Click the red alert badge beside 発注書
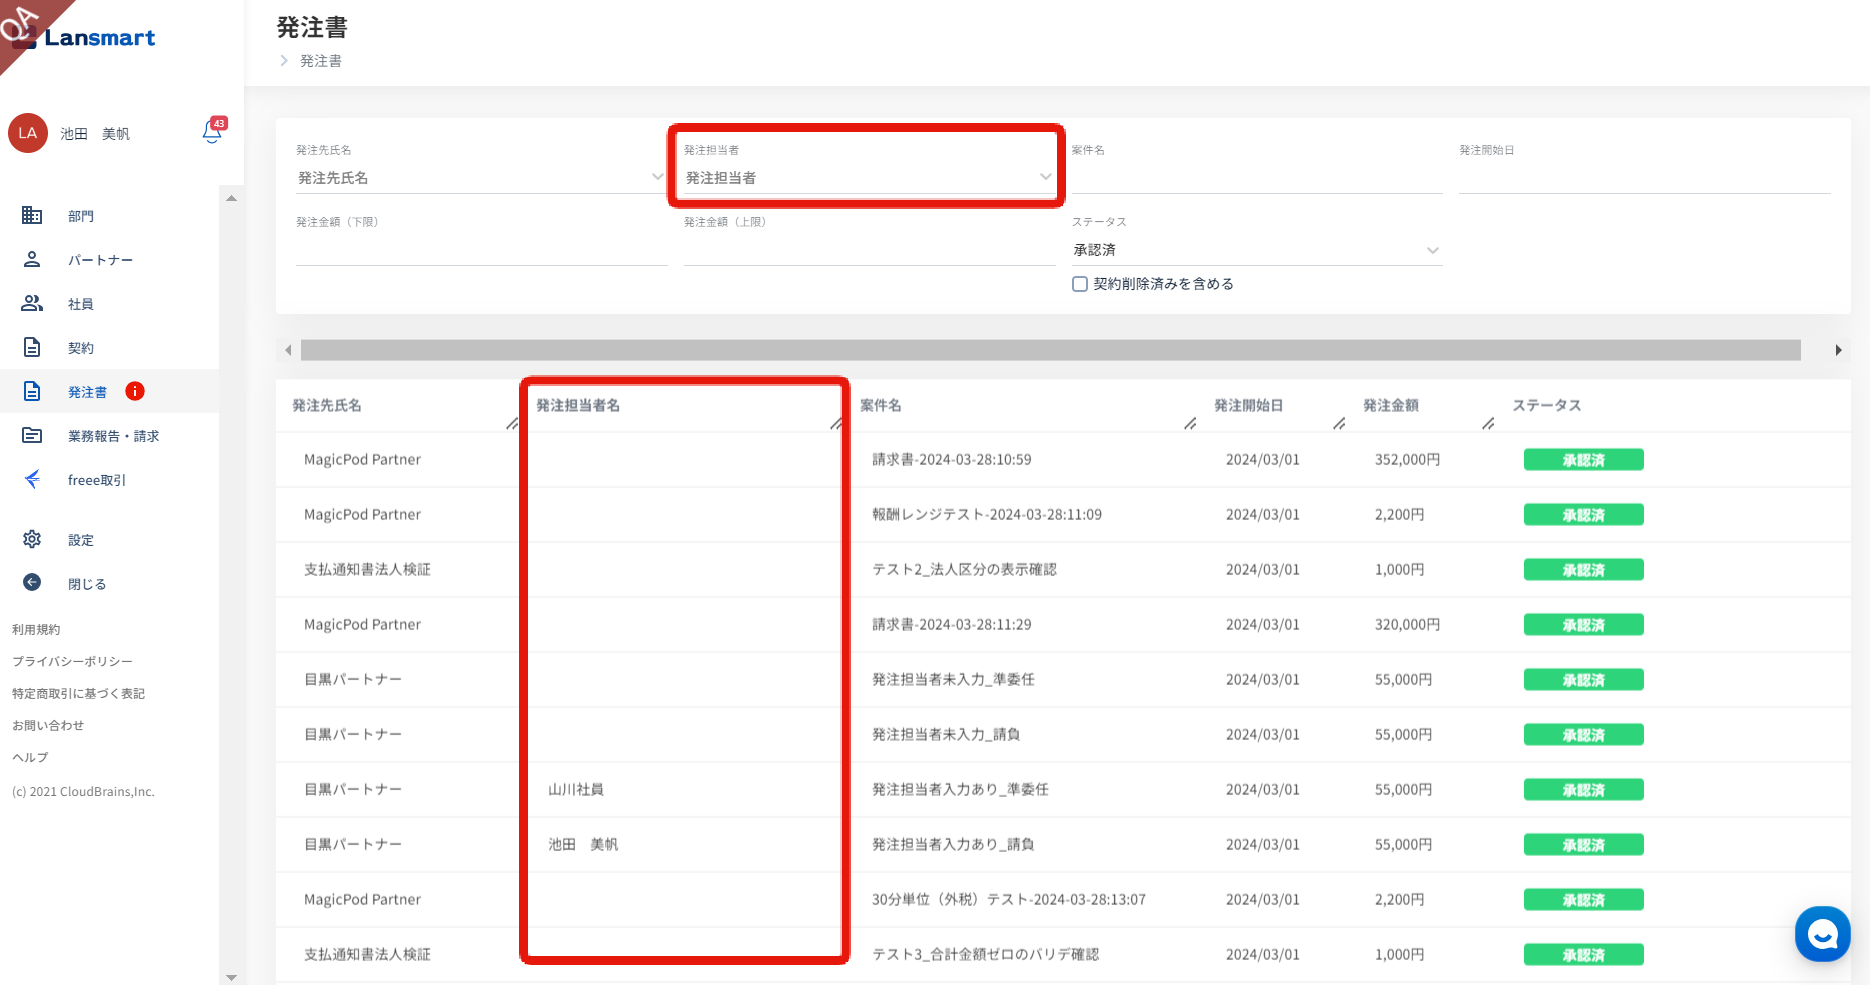This screenshot has height=985, width=1870. (135, 391)
